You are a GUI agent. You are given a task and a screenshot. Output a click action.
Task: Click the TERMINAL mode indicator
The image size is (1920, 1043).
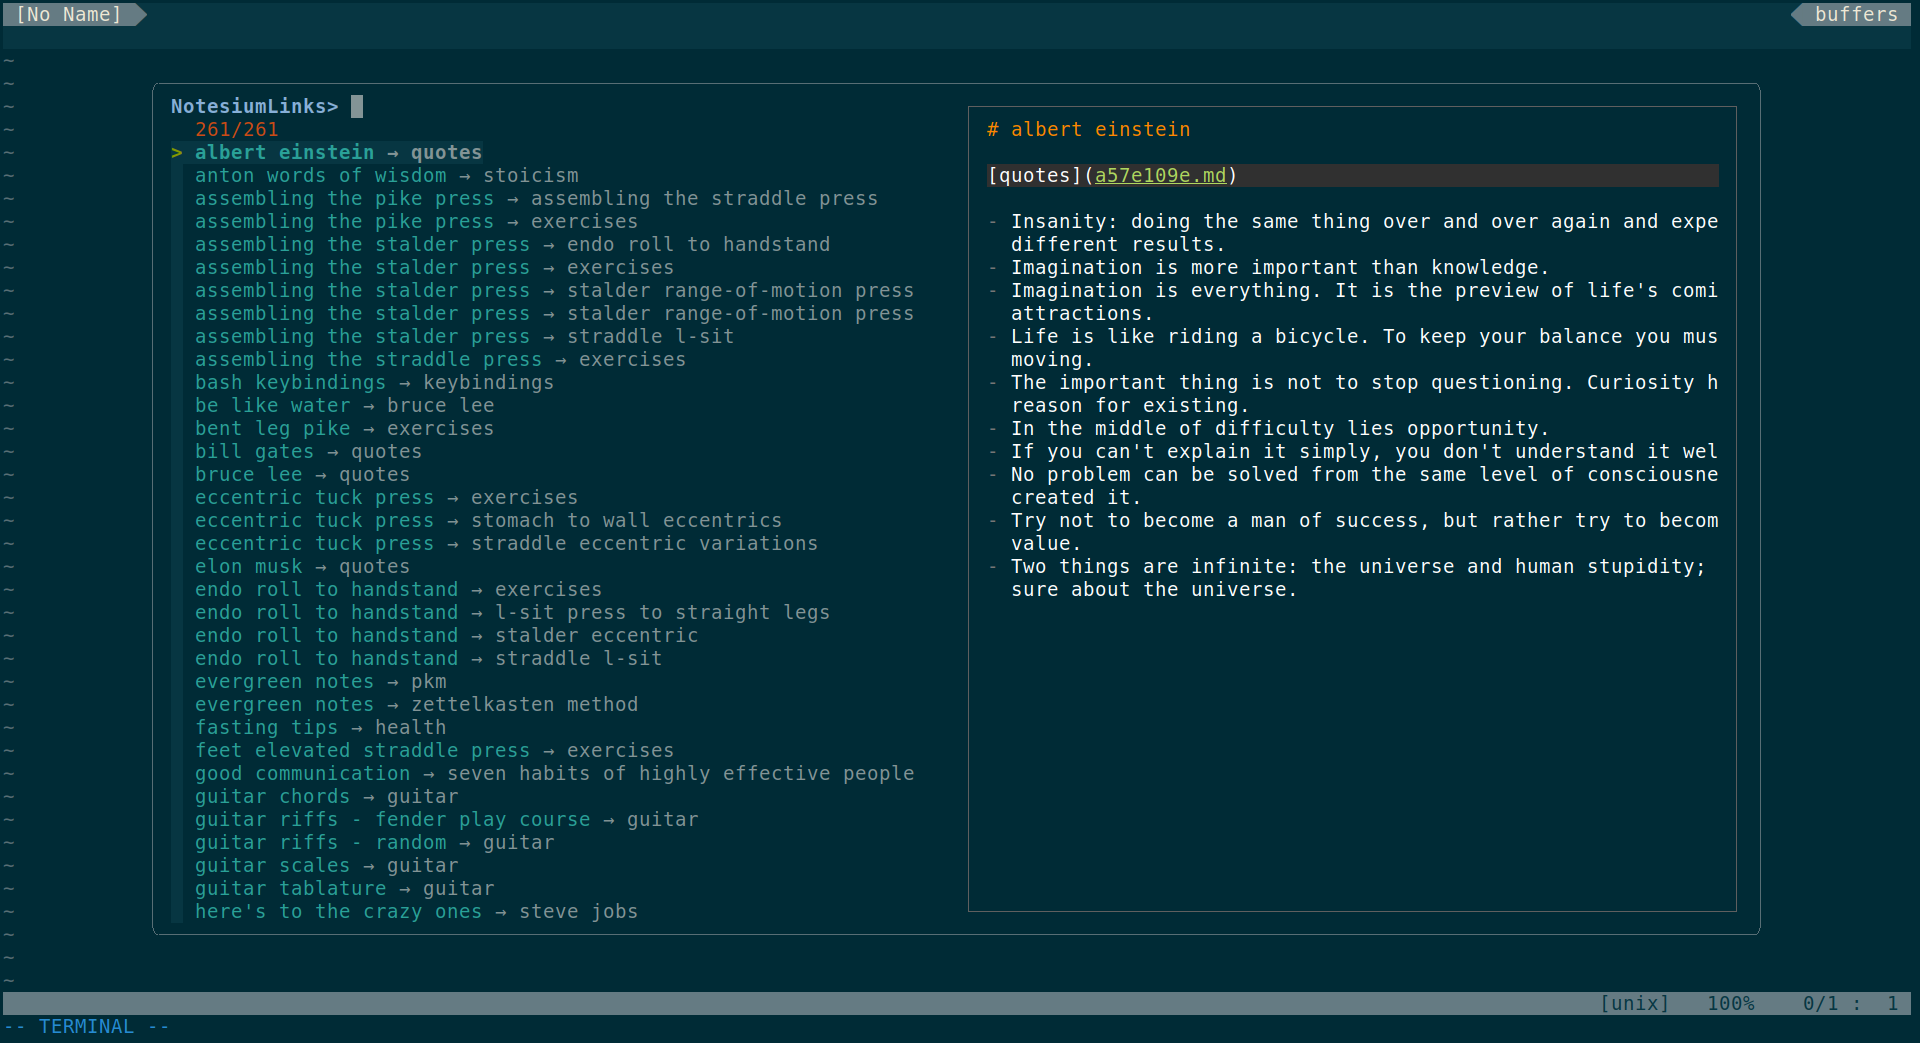point(87,1026)
